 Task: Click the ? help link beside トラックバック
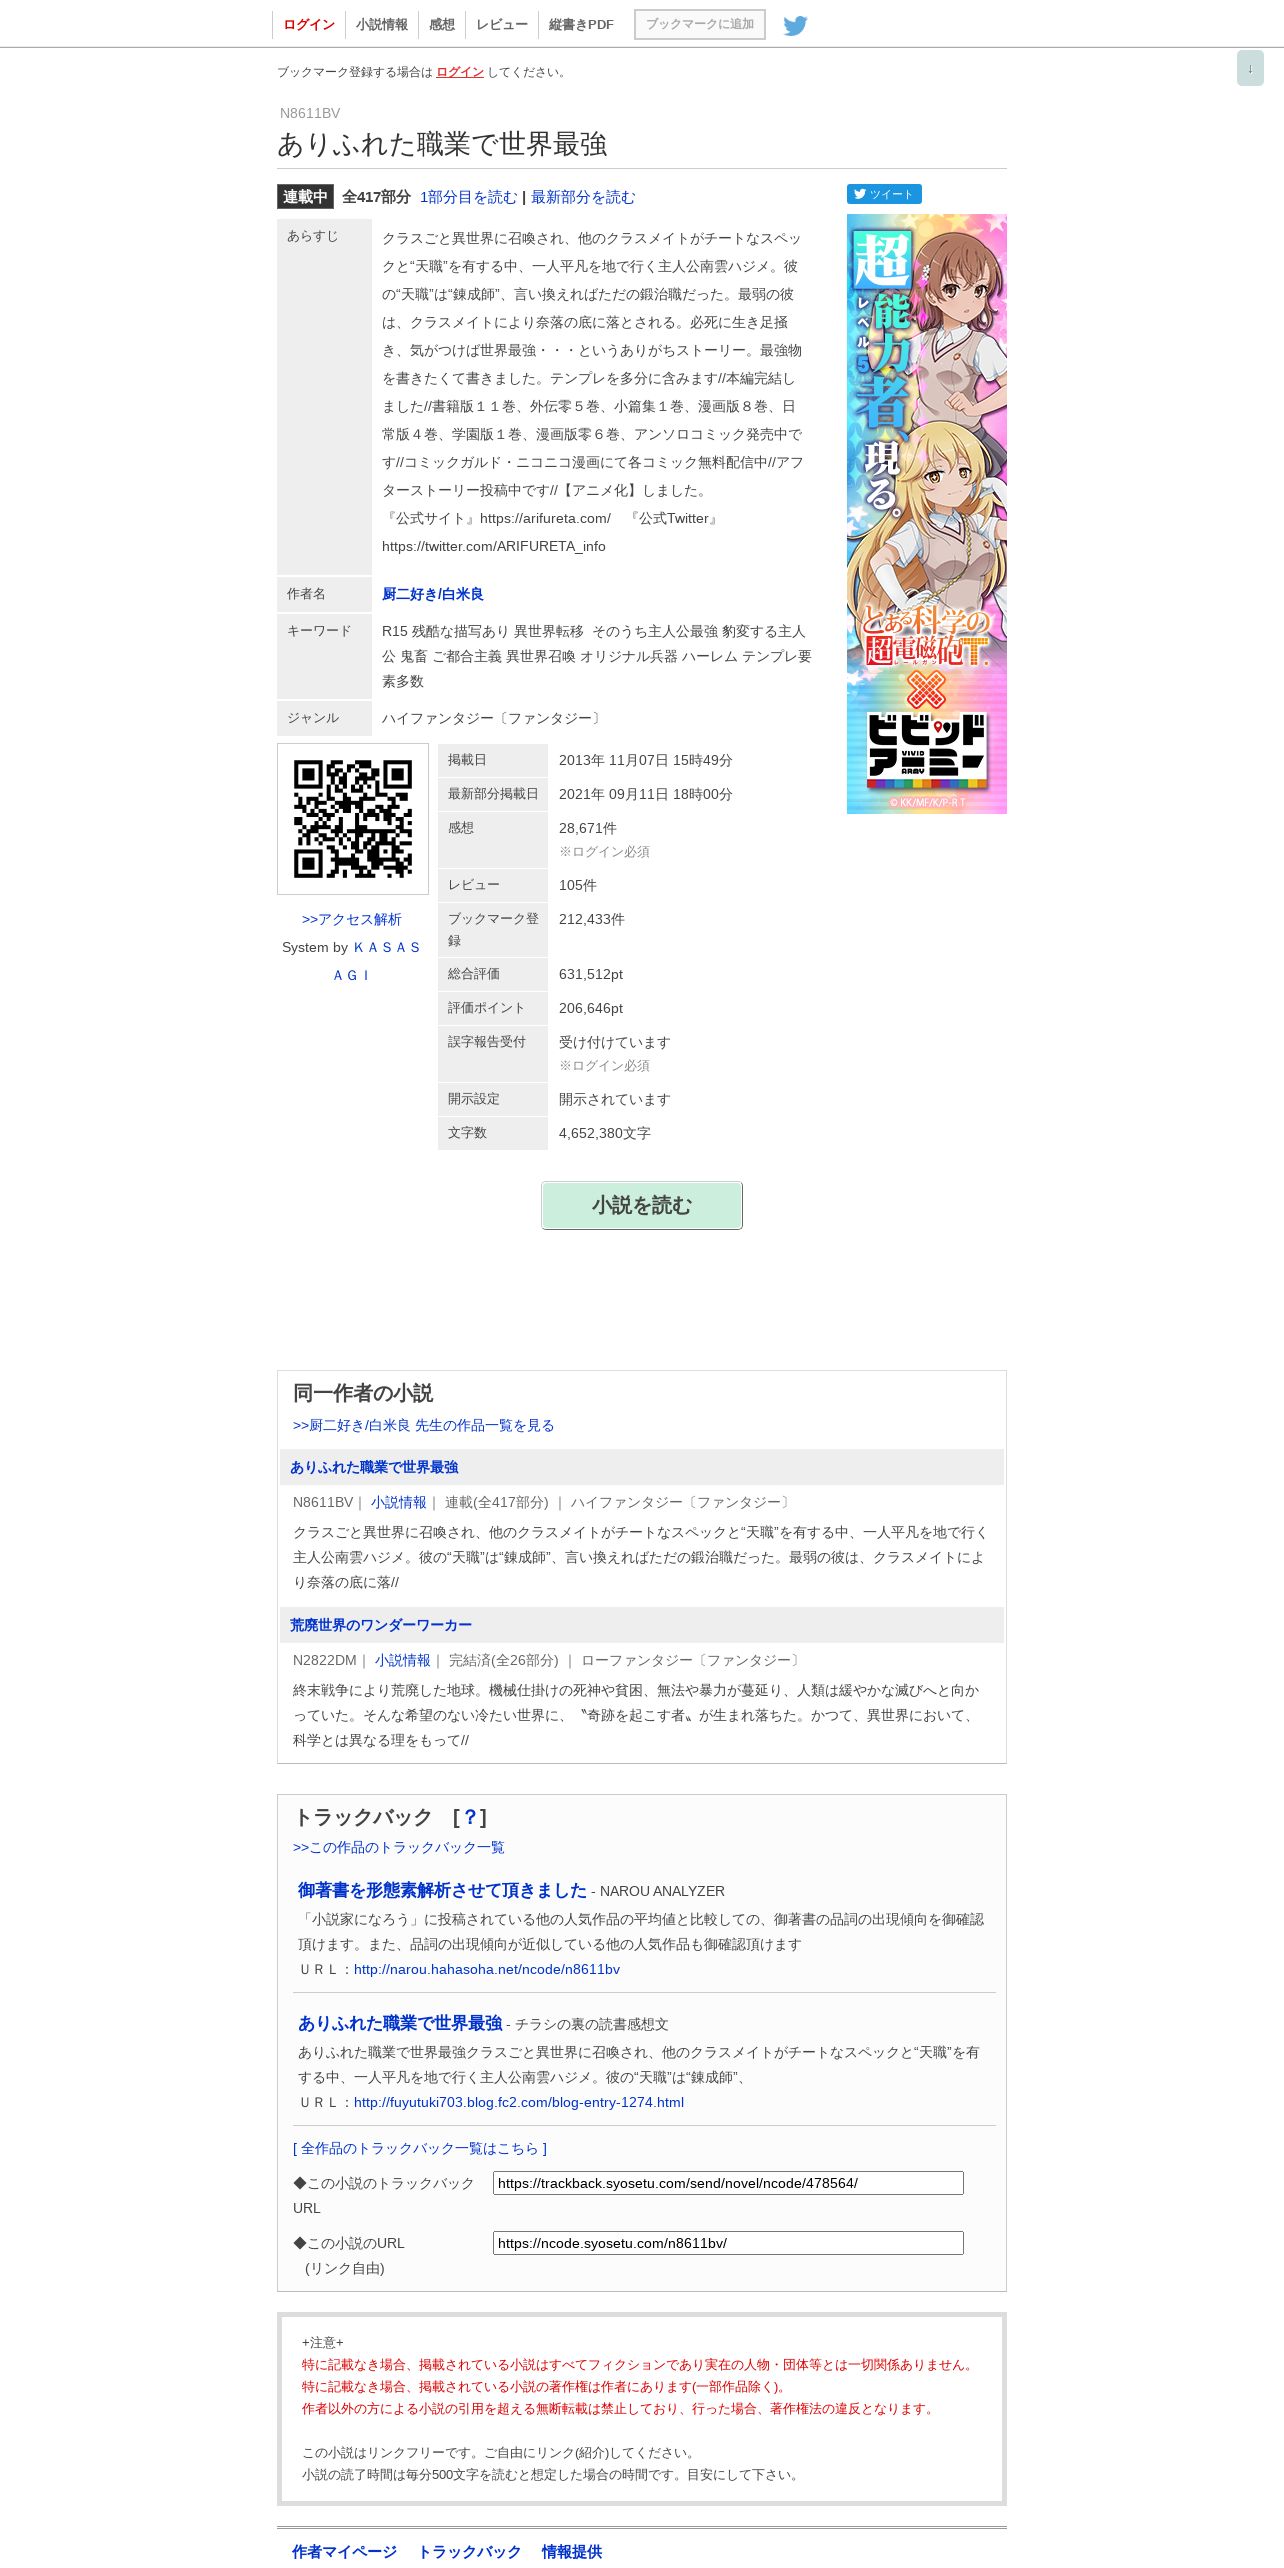pos(470,1817)
